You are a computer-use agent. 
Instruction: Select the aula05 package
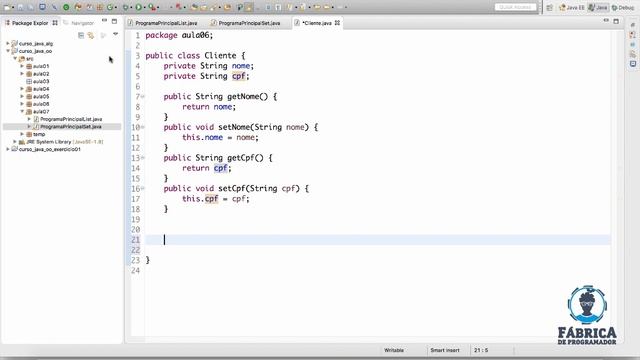coord(38,96)
